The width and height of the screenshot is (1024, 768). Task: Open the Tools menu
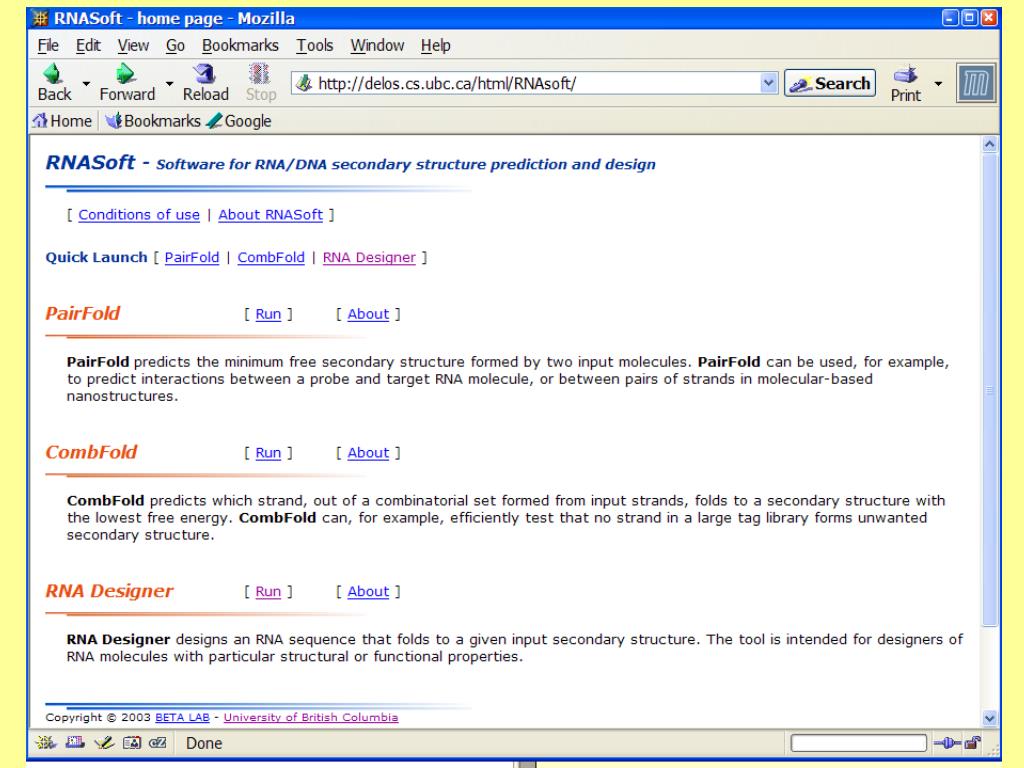pyautogui.click(x=315, y=45)
